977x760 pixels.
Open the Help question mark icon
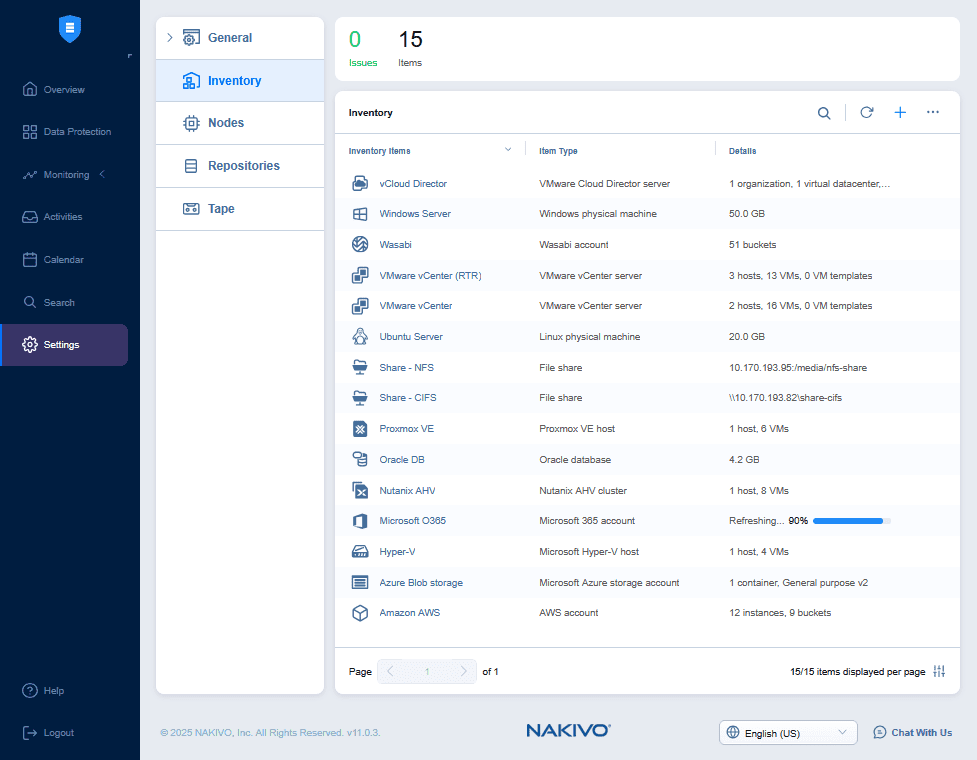(x=29, y=690)
